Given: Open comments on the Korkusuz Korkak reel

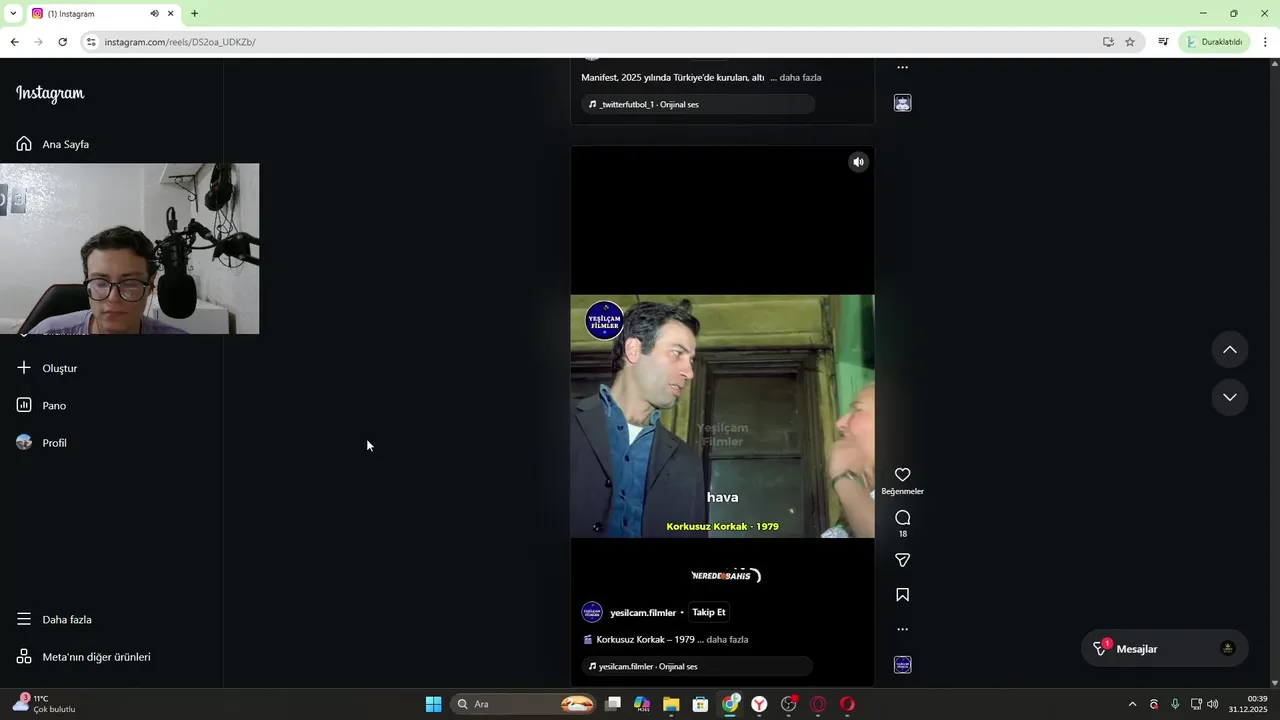Looking at the screenshot, I should coord(902,518).
